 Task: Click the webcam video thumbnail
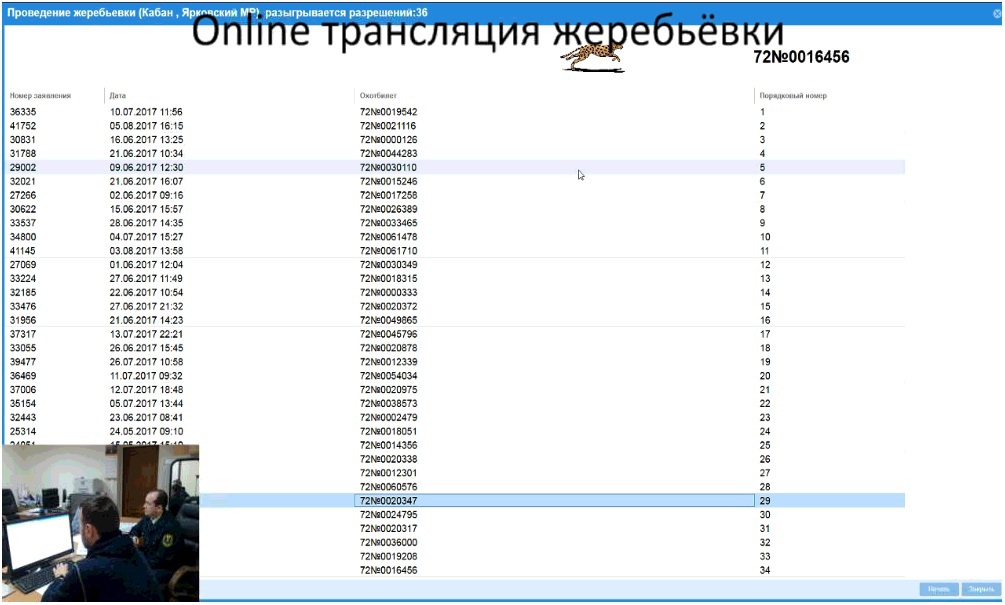pos(100,523)
